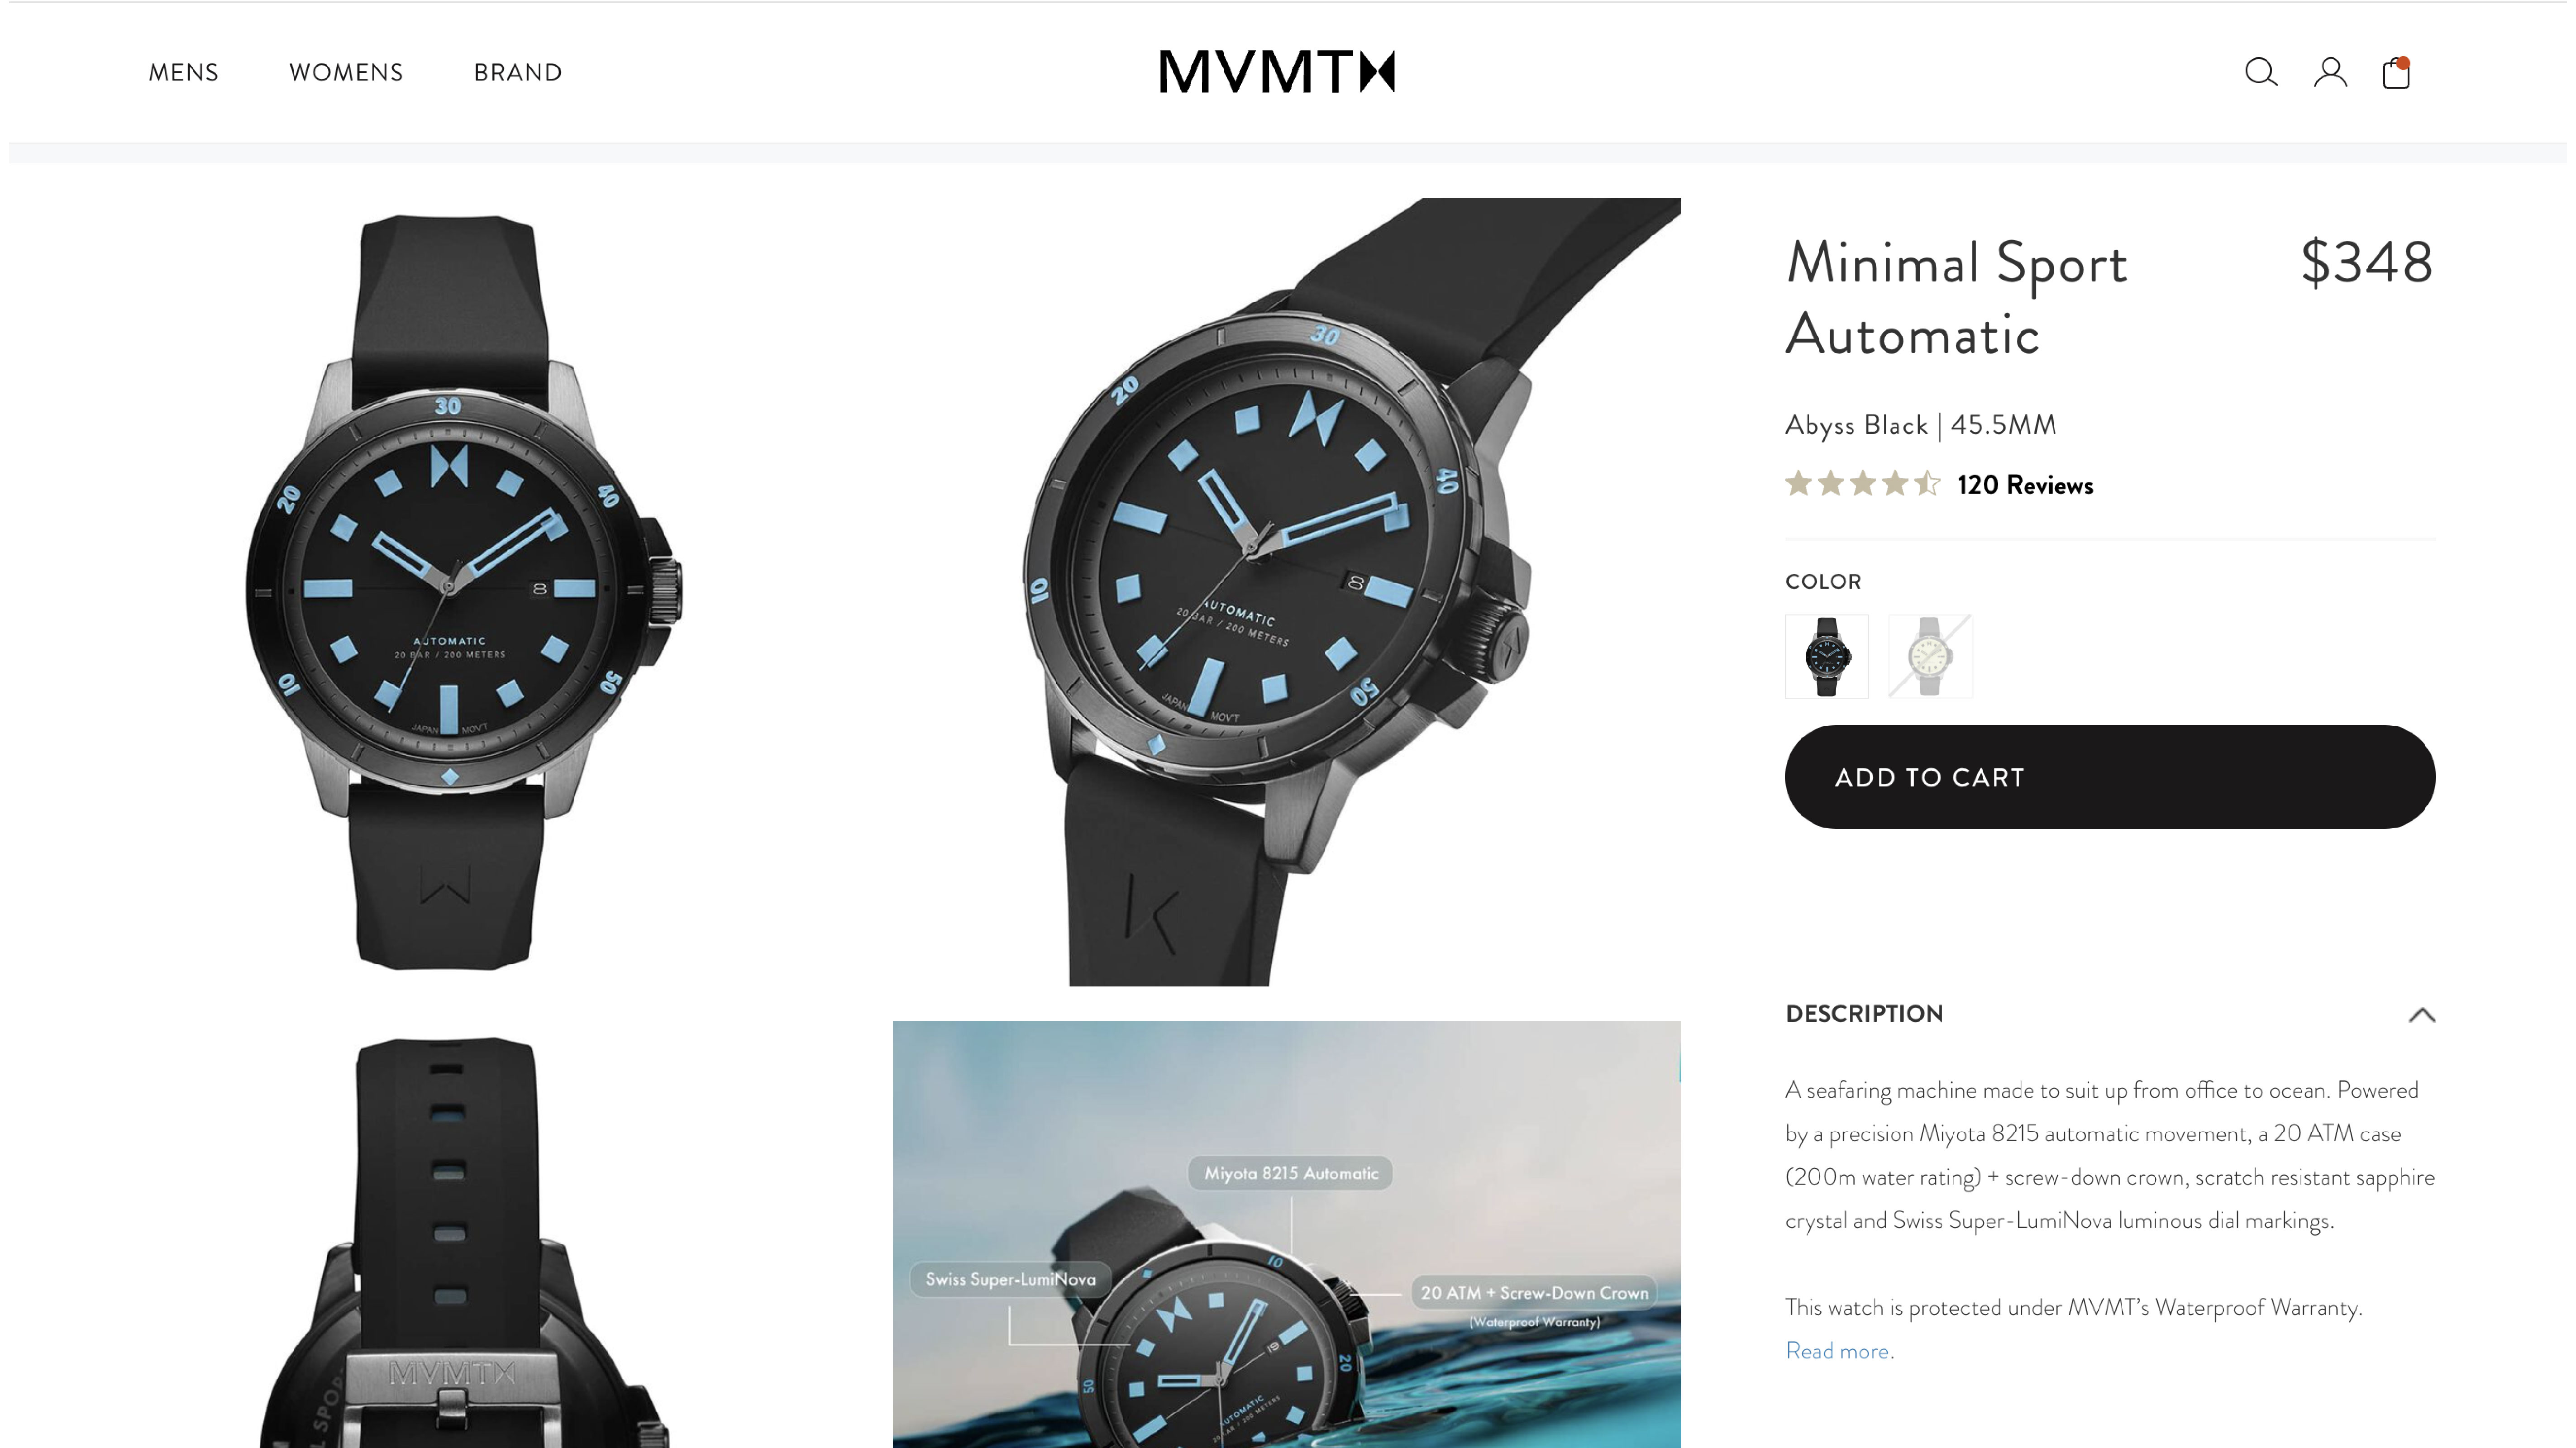Open the angled watch close-up image
The height and width of the screenshot is (1448, 2576).
(x=1287, y=592)
